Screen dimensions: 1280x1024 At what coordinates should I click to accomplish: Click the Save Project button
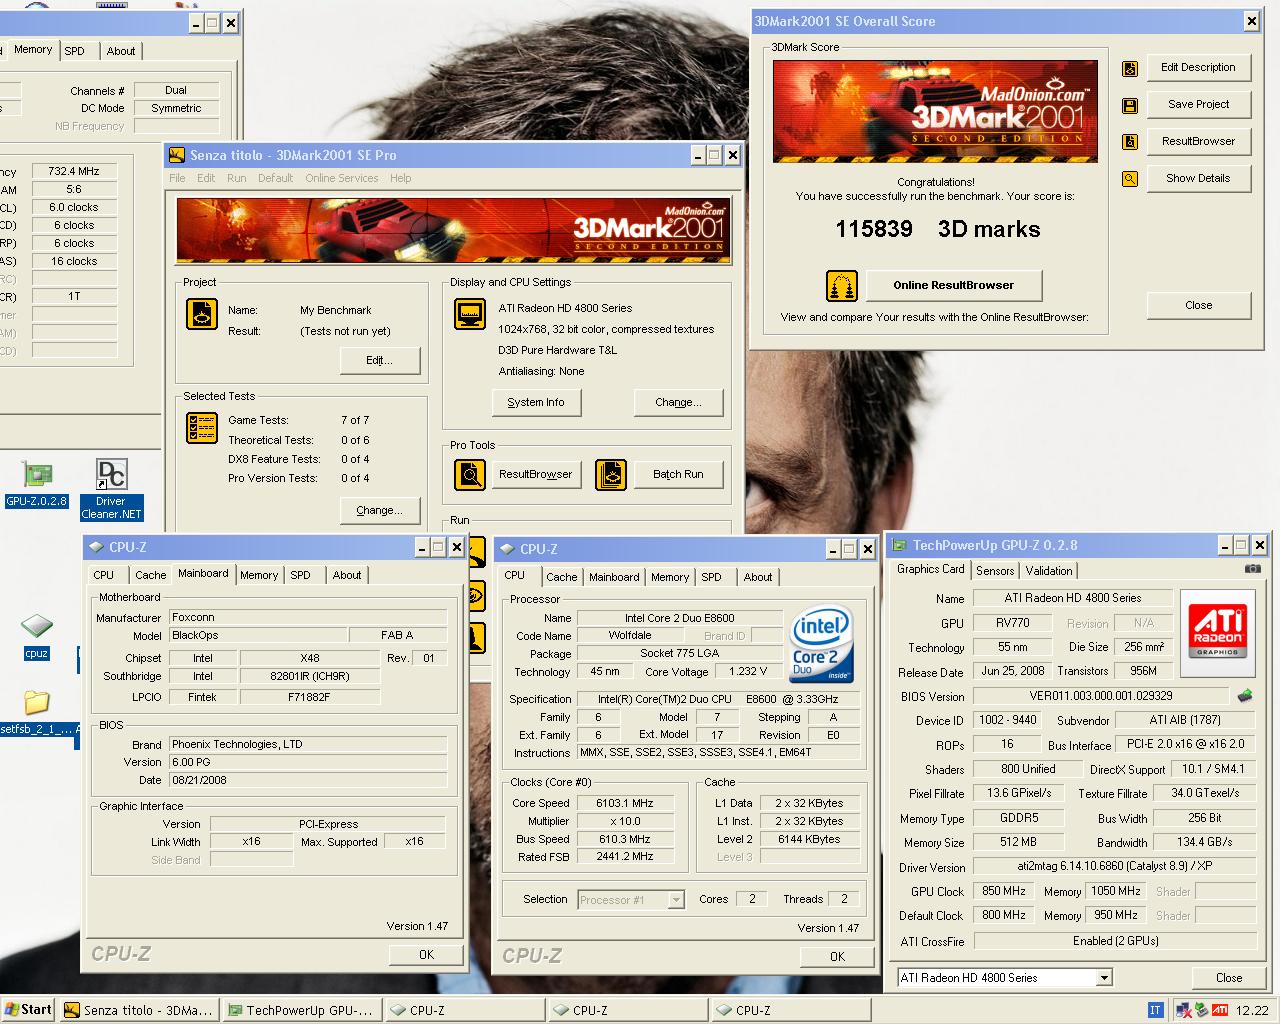[x=1198, y=104]
